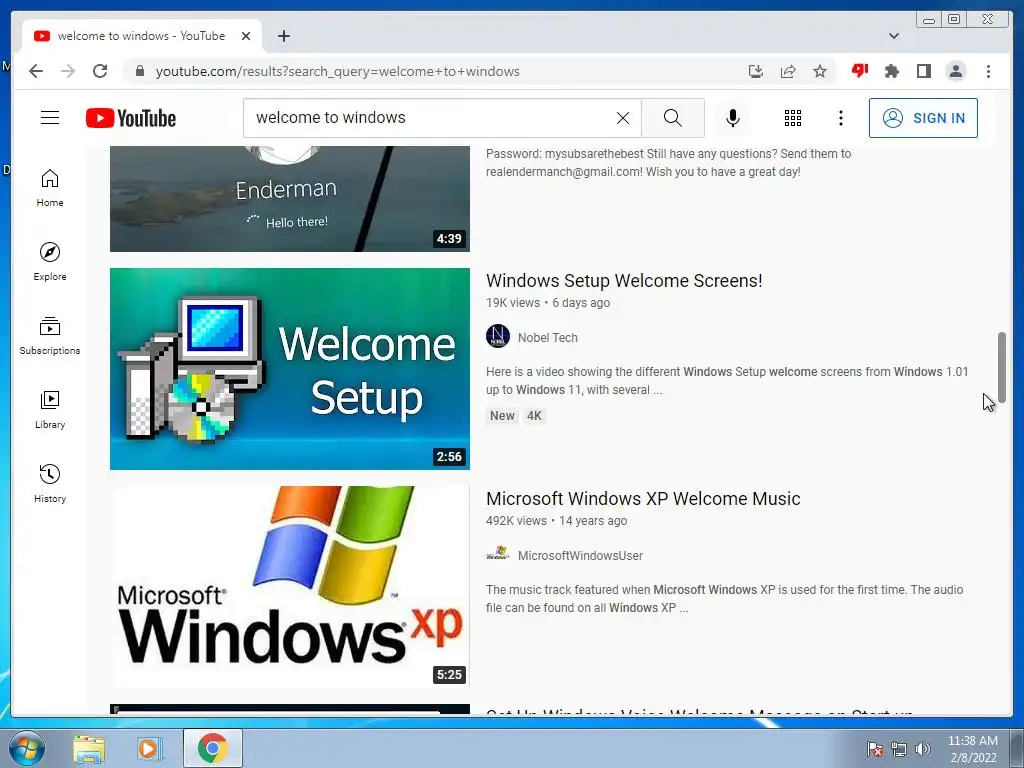Viewport: 1024px width, 768px height.
Task: Click the Chrome taskbar button
Action: (x=213, y=748)
